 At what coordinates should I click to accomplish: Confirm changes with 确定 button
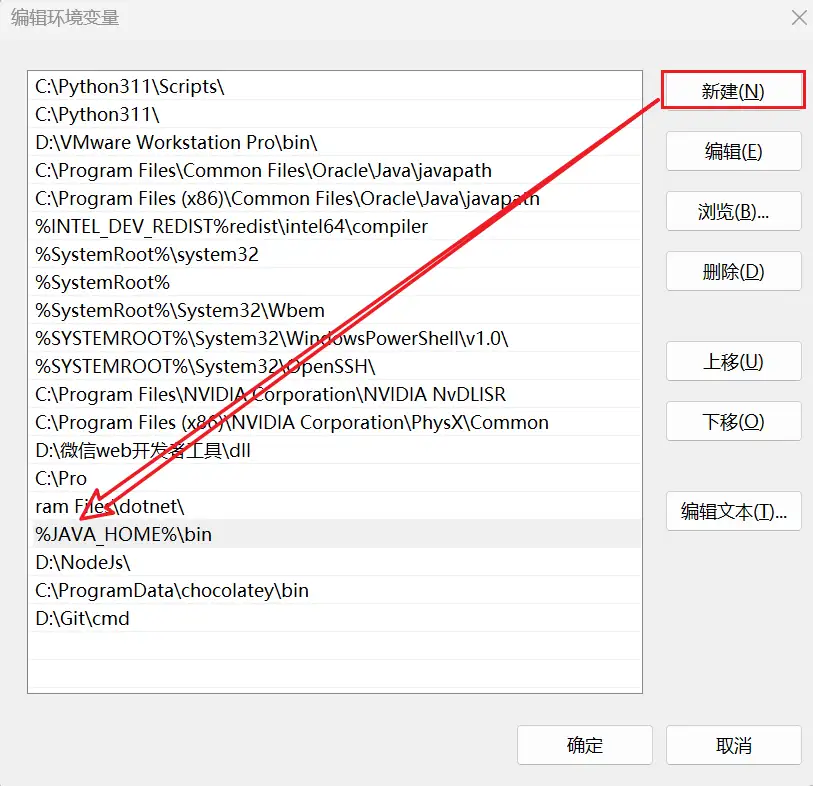pos(585,745)
